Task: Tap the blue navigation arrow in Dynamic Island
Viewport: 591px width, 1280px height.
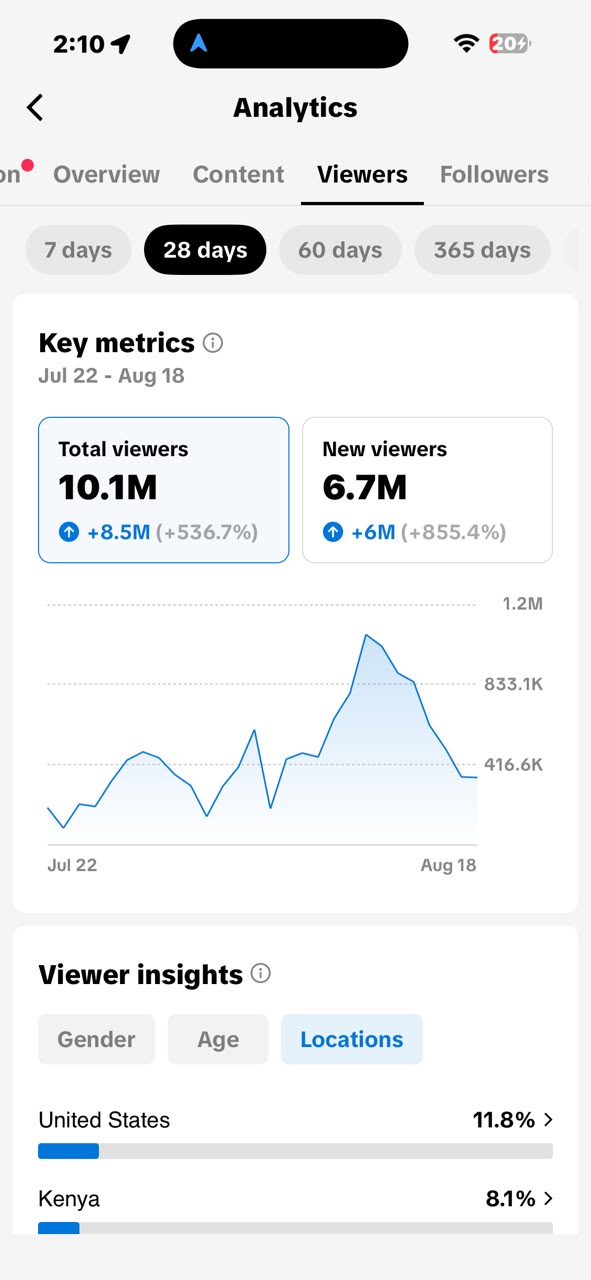Action: tap(199, 43)
